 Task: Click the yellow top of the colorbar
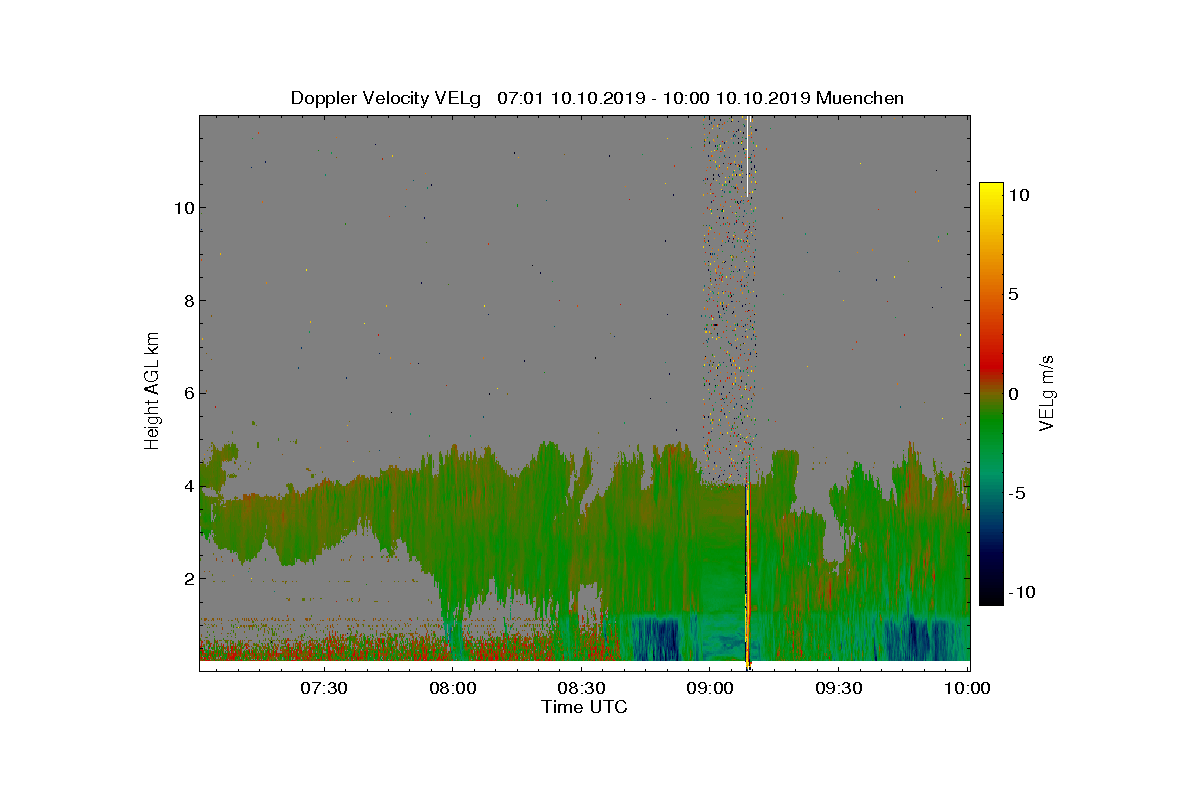pos(990,190)
